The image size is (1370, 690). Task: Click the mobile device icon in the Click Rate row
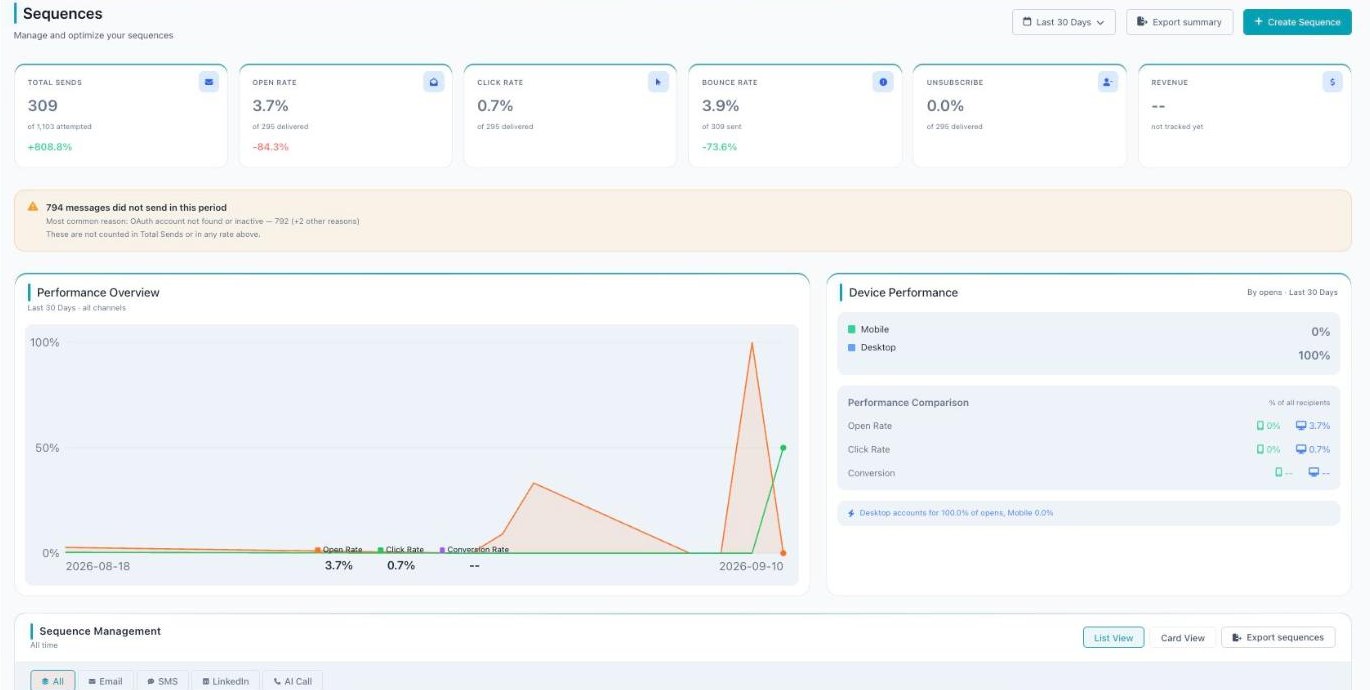[1260, 449]
